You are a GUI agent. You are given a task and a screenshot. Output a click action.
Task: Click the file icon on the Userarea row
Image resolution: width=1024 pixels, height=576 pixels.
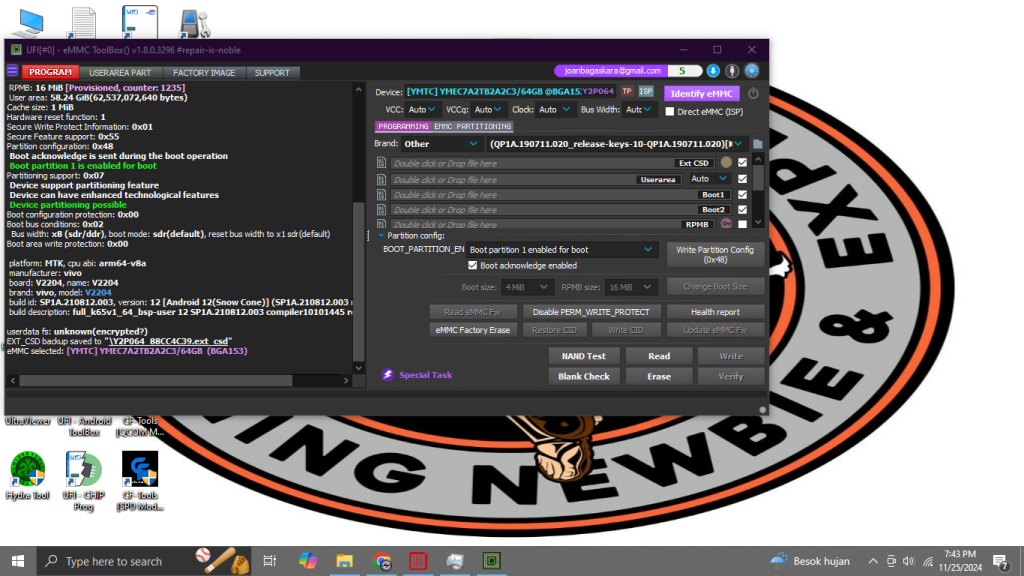(381, 179)
